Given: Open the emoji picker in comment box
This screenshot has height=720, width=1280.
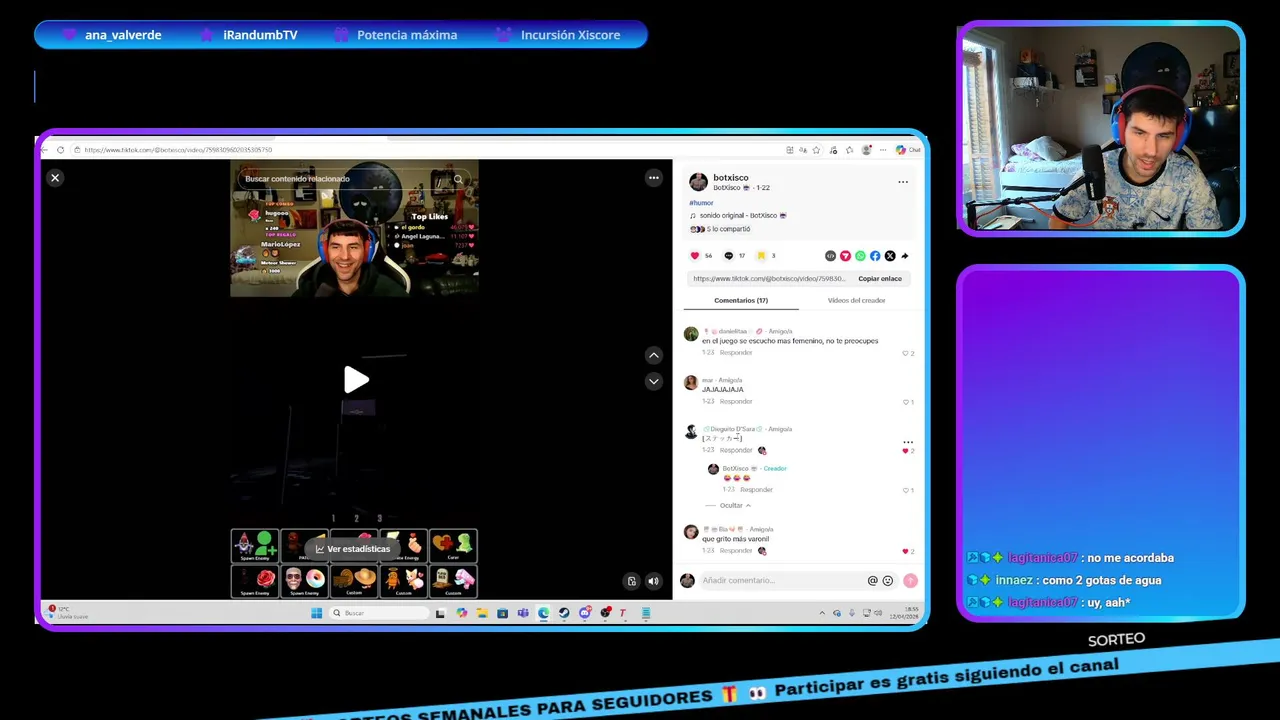Looking at the screenshot, I should tap(887, 581).
